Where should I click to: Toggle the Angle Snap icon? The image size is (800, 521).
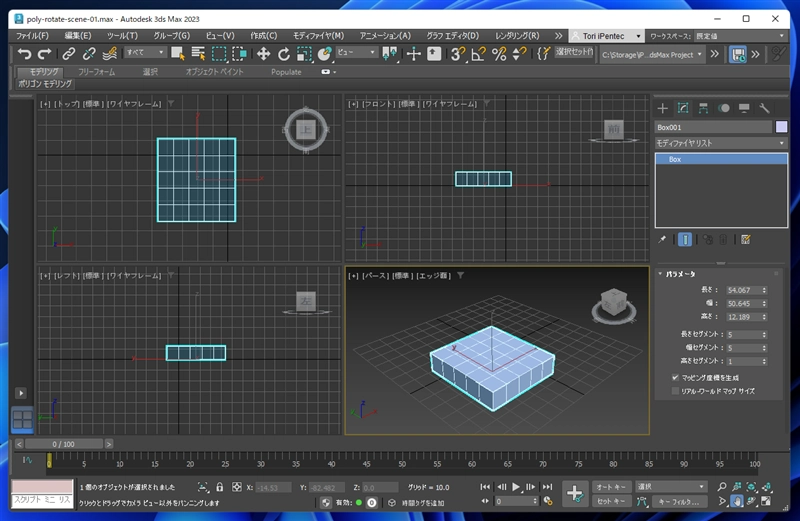tap(478, 54)
